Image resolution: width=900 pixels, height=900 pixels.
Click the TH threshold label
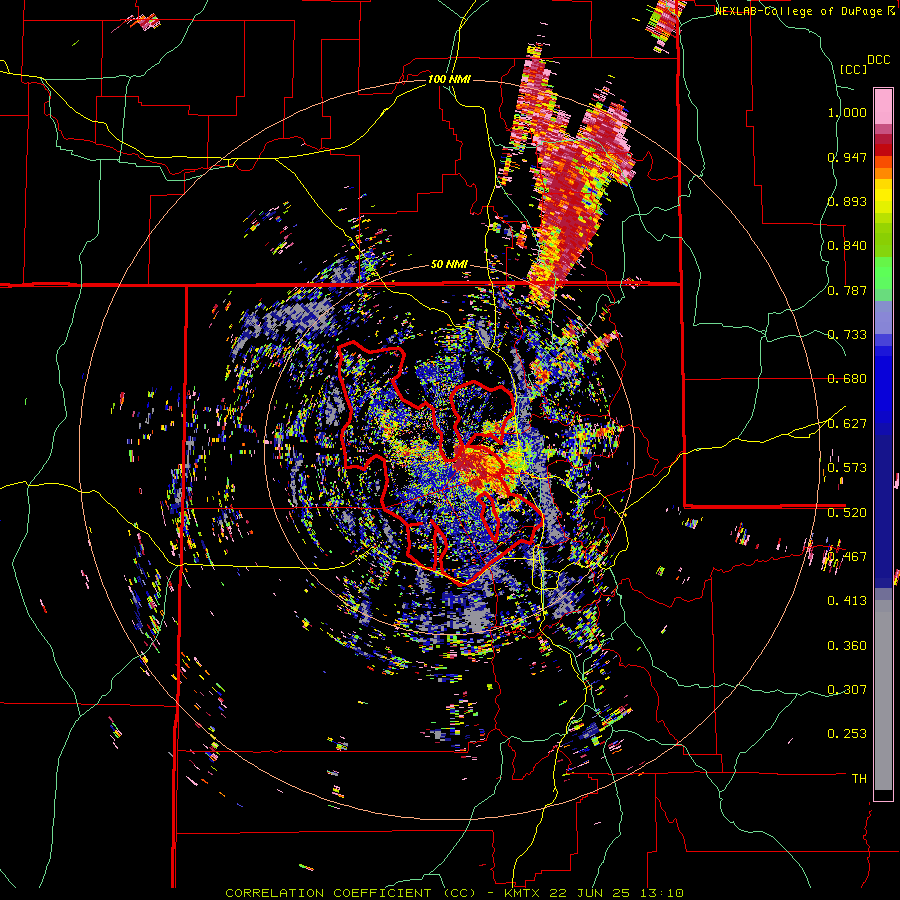click(859, 779)
